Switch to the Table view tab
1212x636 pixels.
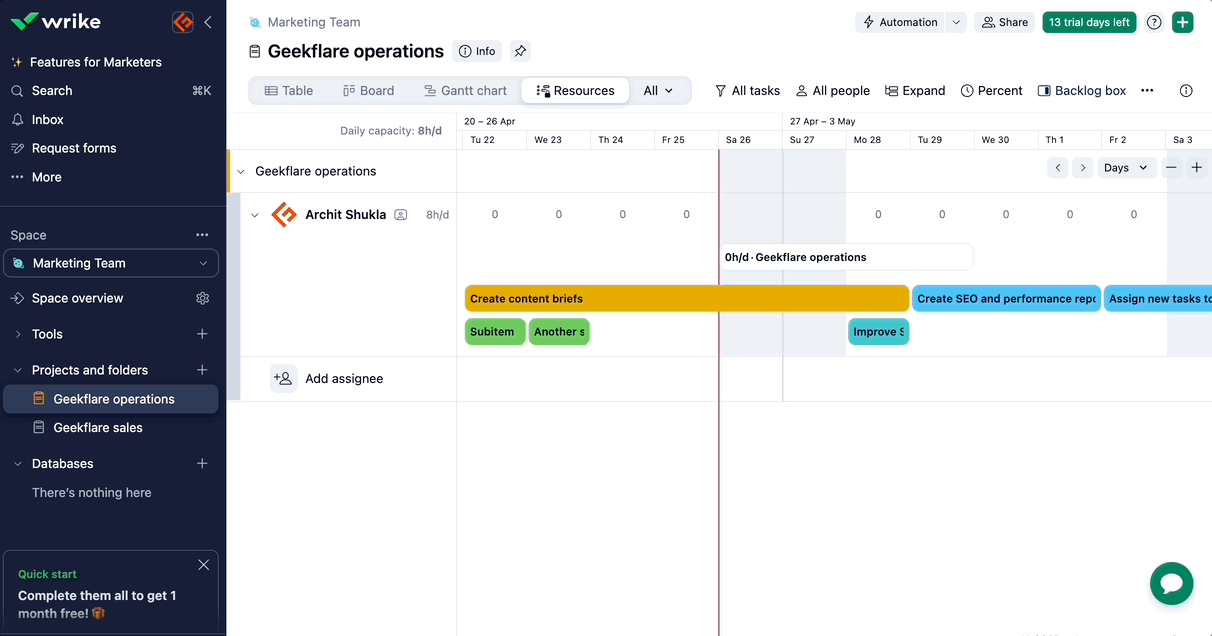tap(289, 91)
